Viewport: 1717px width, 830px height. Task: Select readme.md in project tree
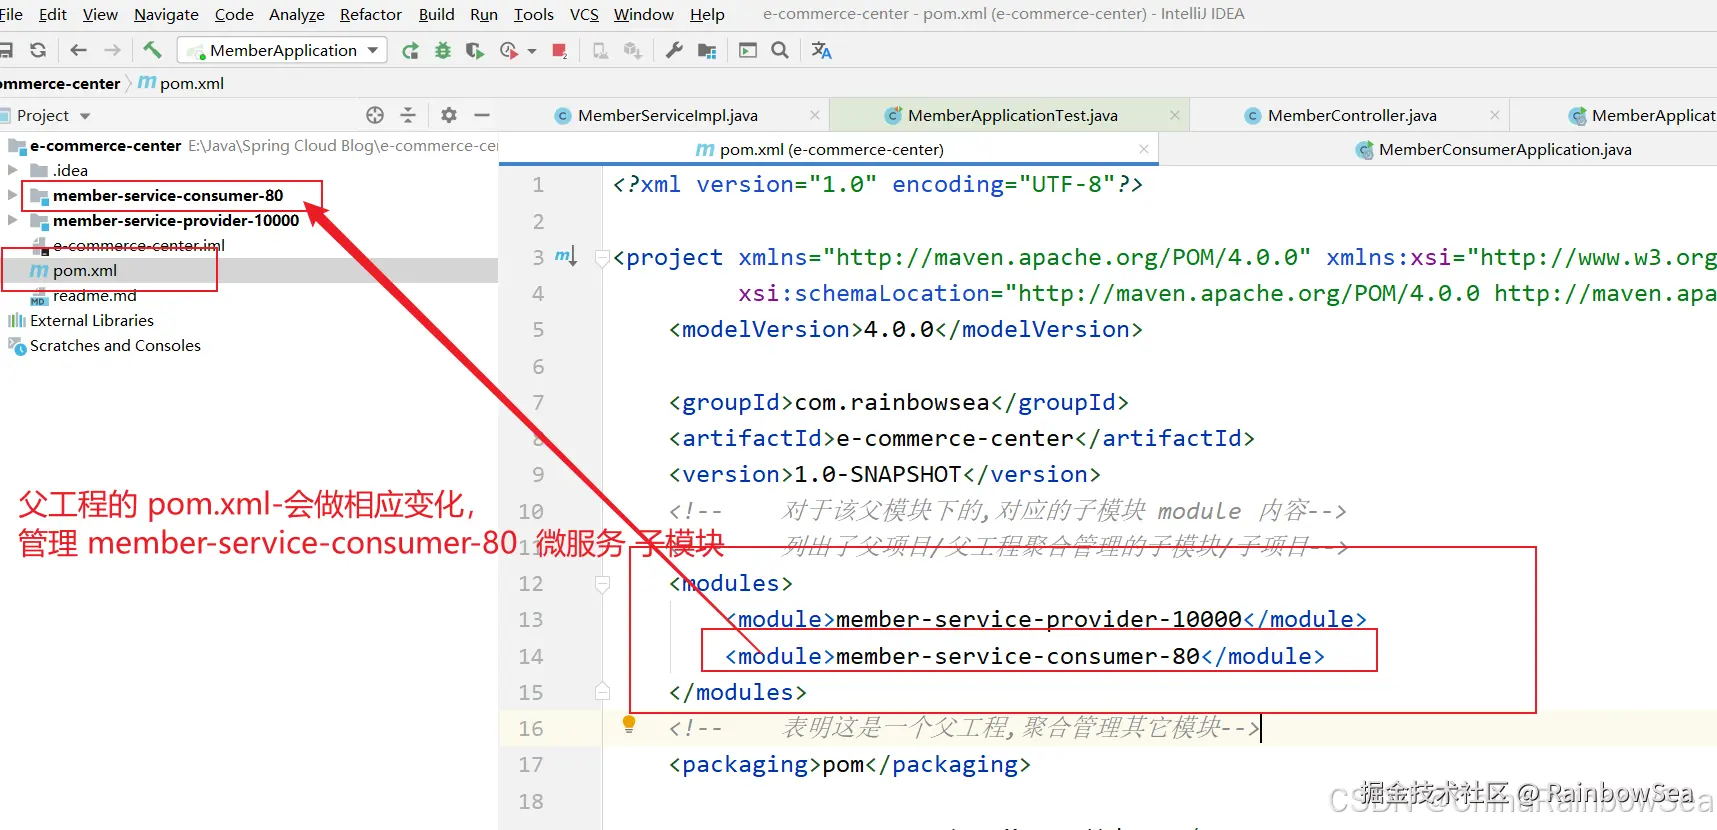94,295
